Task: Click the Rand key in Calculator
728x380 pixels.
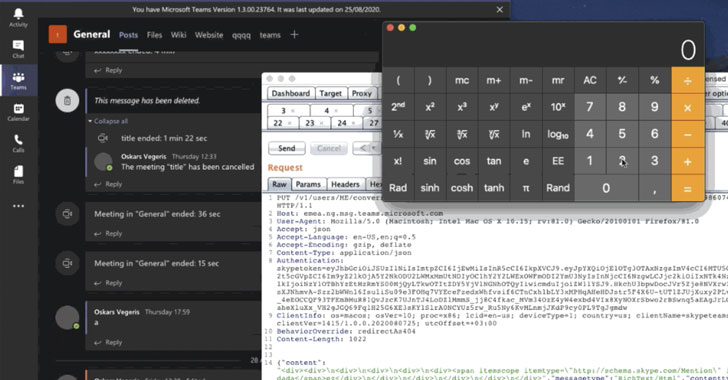Action: tap(558, 188)
